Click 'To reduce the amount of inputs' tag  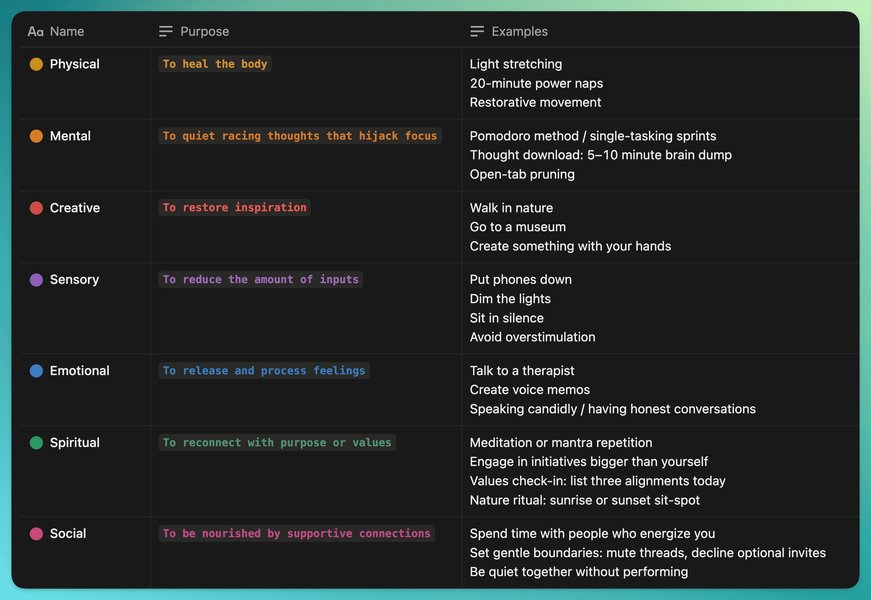pos(260,280)
